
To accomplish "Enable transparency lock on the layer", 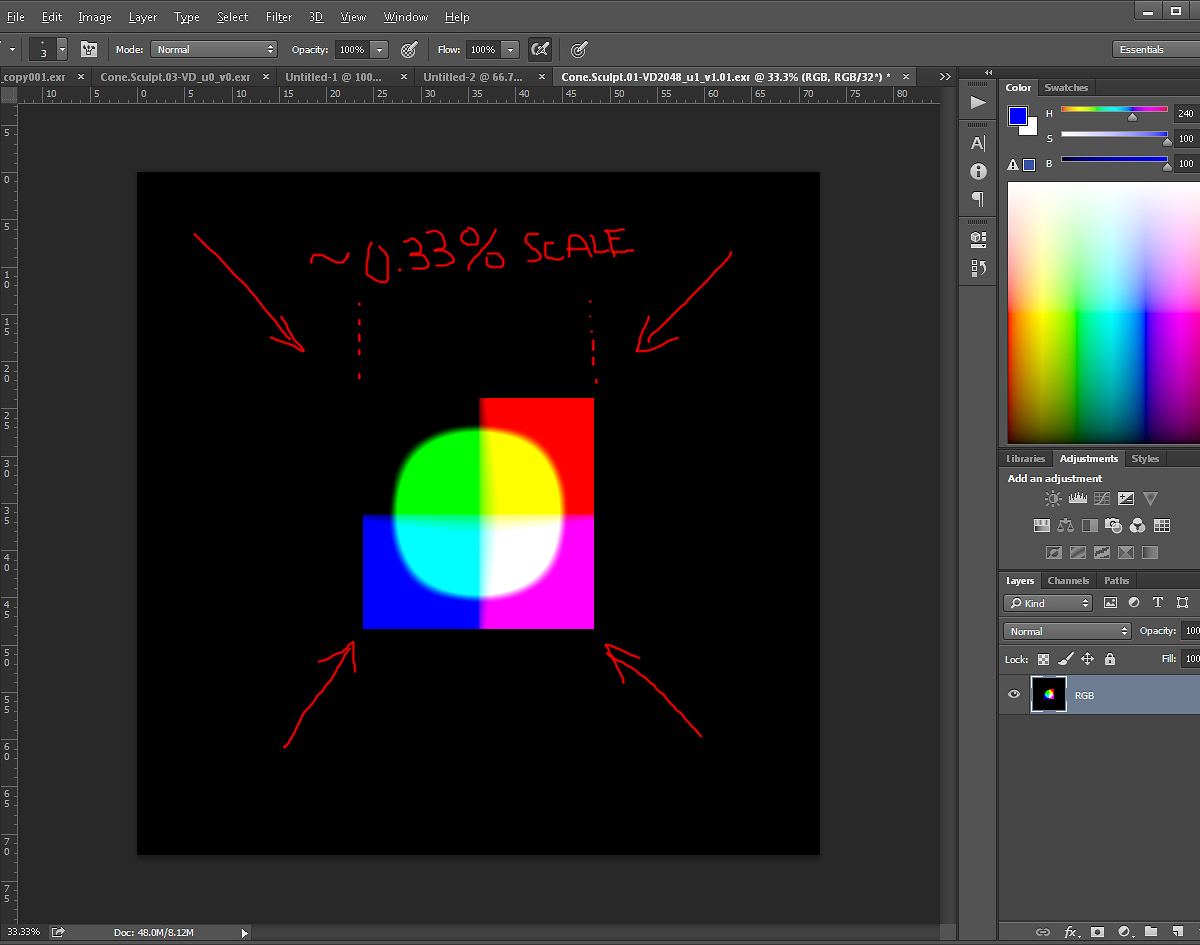I will point(1044,659).
